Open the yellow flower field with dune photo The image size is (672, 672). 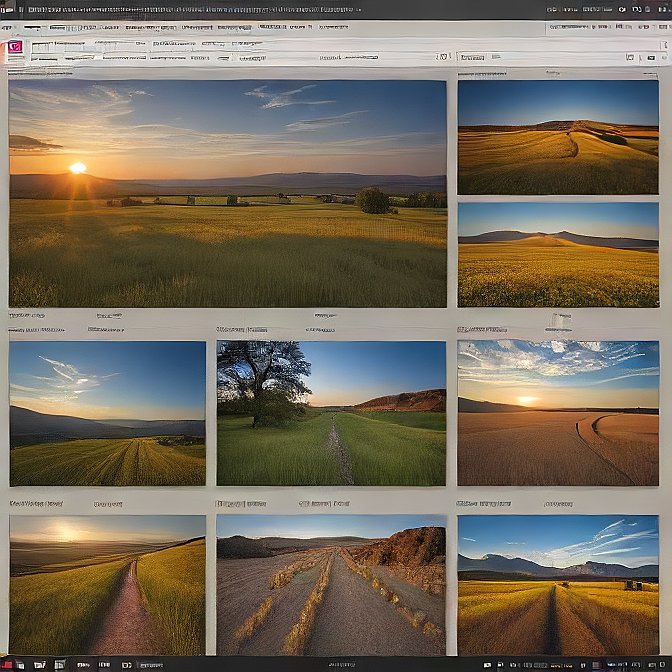(x=558, y=255)
